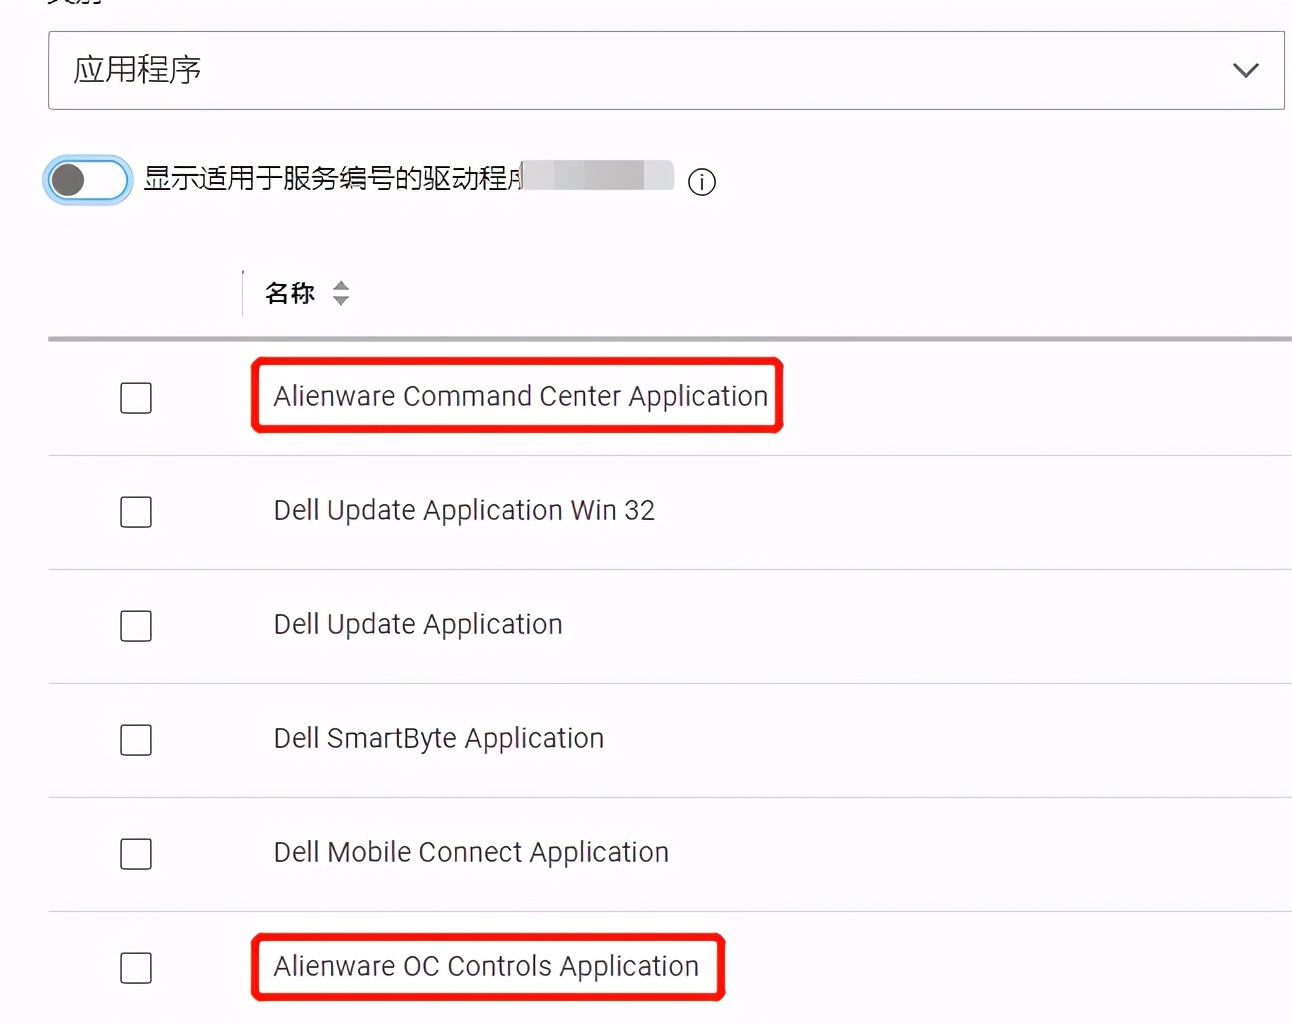Check the Dell SmartByte Application checkbox
1292x1024 pixels.
pos(135,740)
